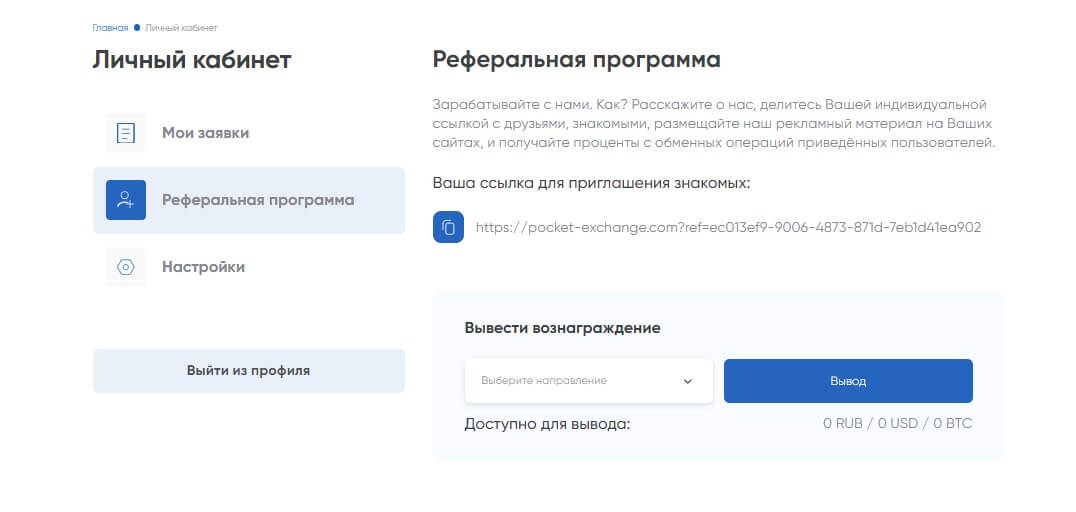Click the 0 RUB / 0 USD / 0 BTC balance
Viewport: 1076px width, 512px height.
[897, 424]
